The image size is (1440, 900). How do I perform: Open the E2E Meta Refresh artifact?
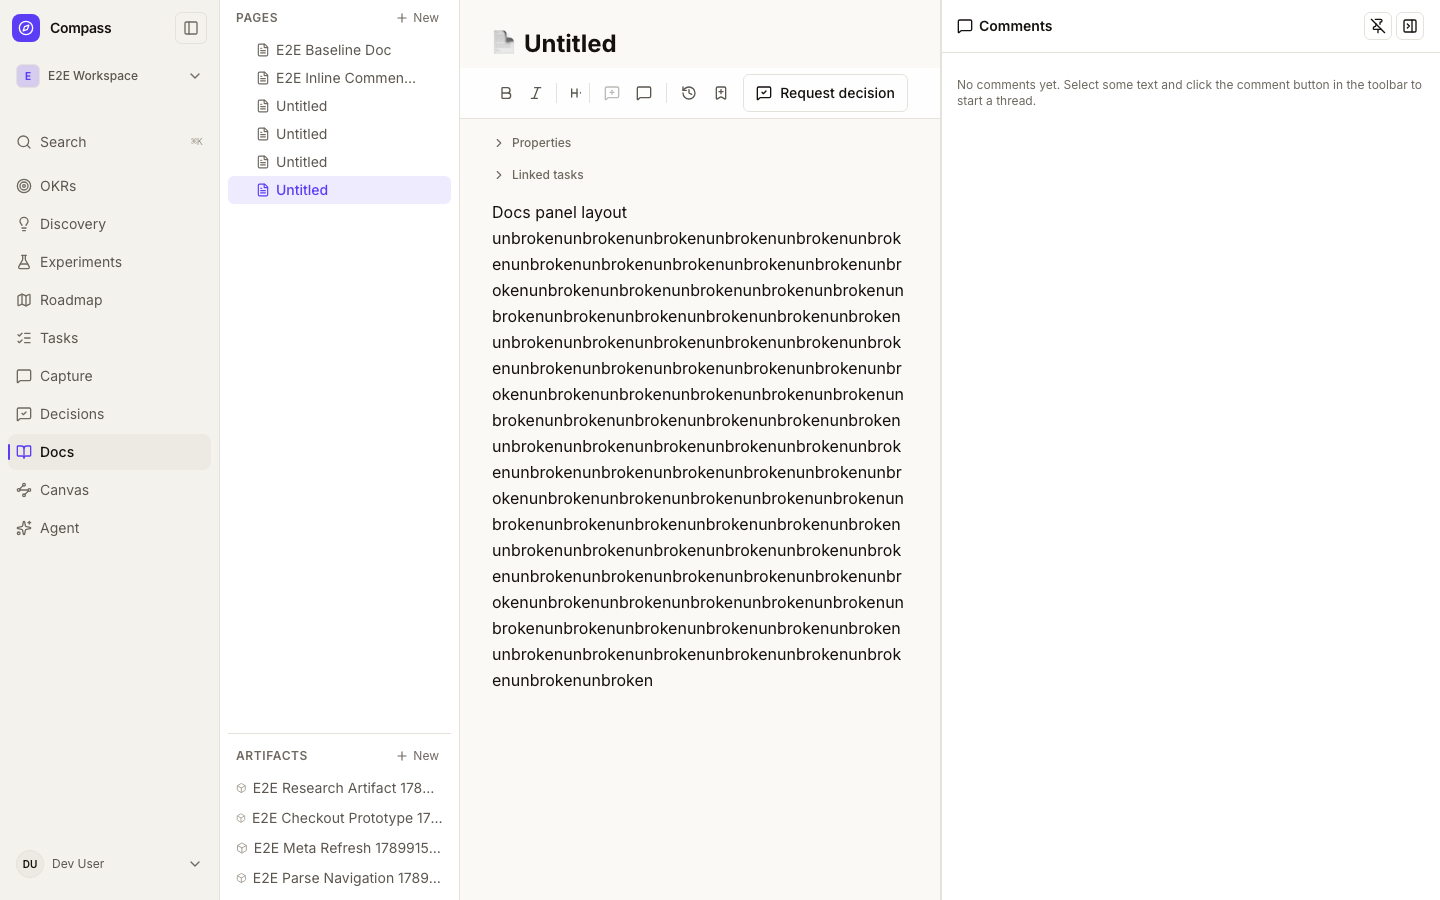pyautogui.click(x=339, y=848)
